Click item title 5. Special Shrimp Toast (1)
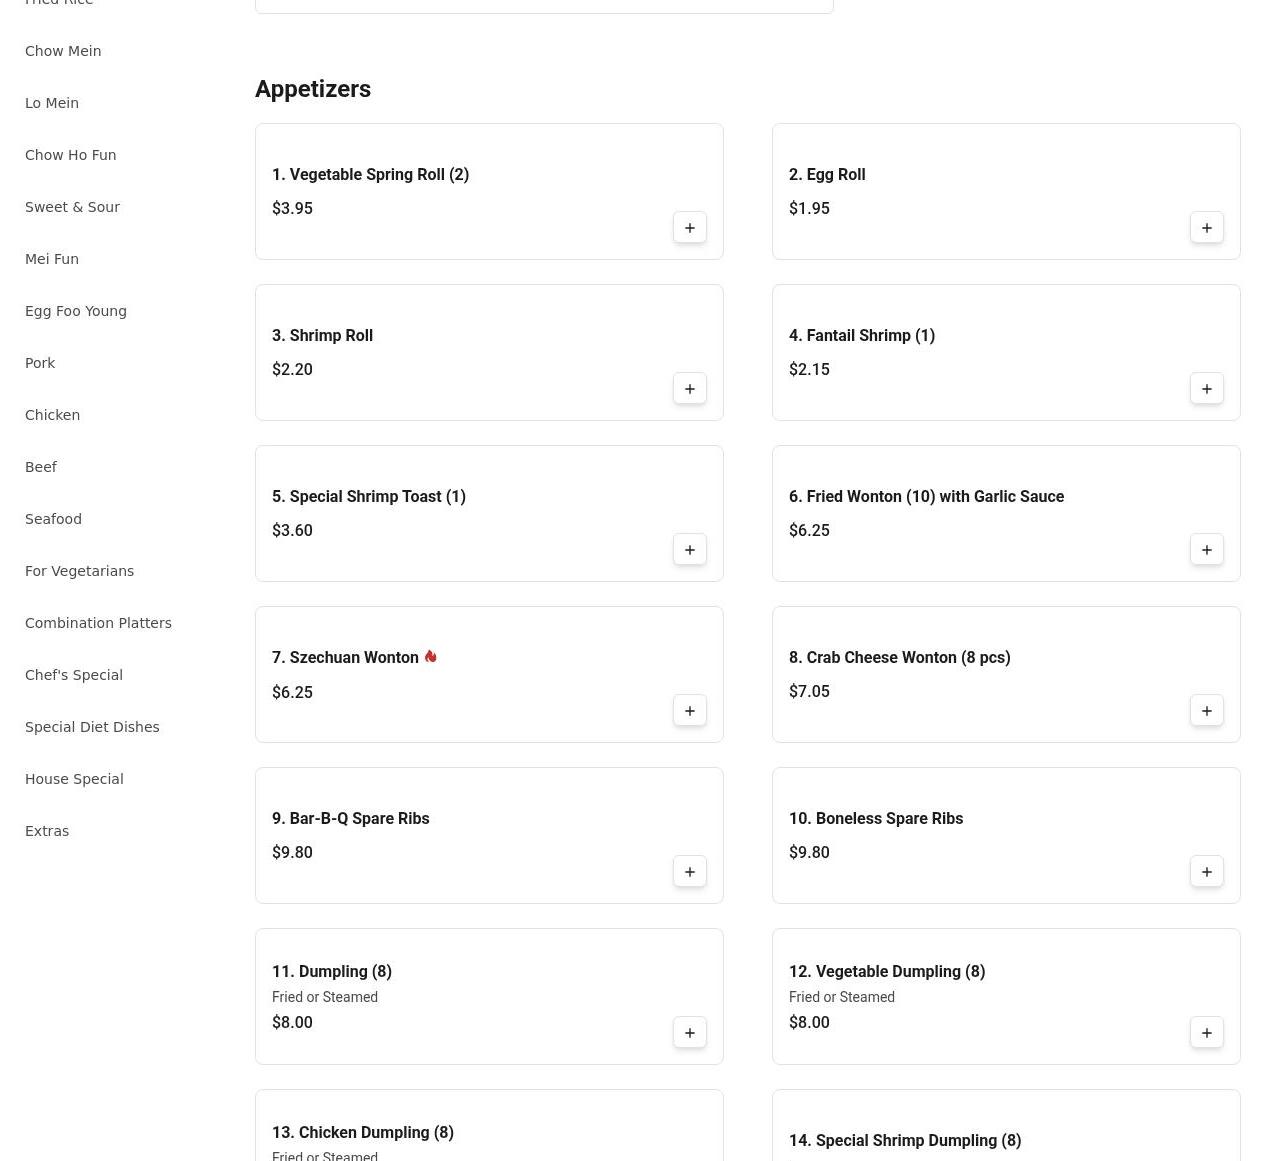 tap(369, 496)
